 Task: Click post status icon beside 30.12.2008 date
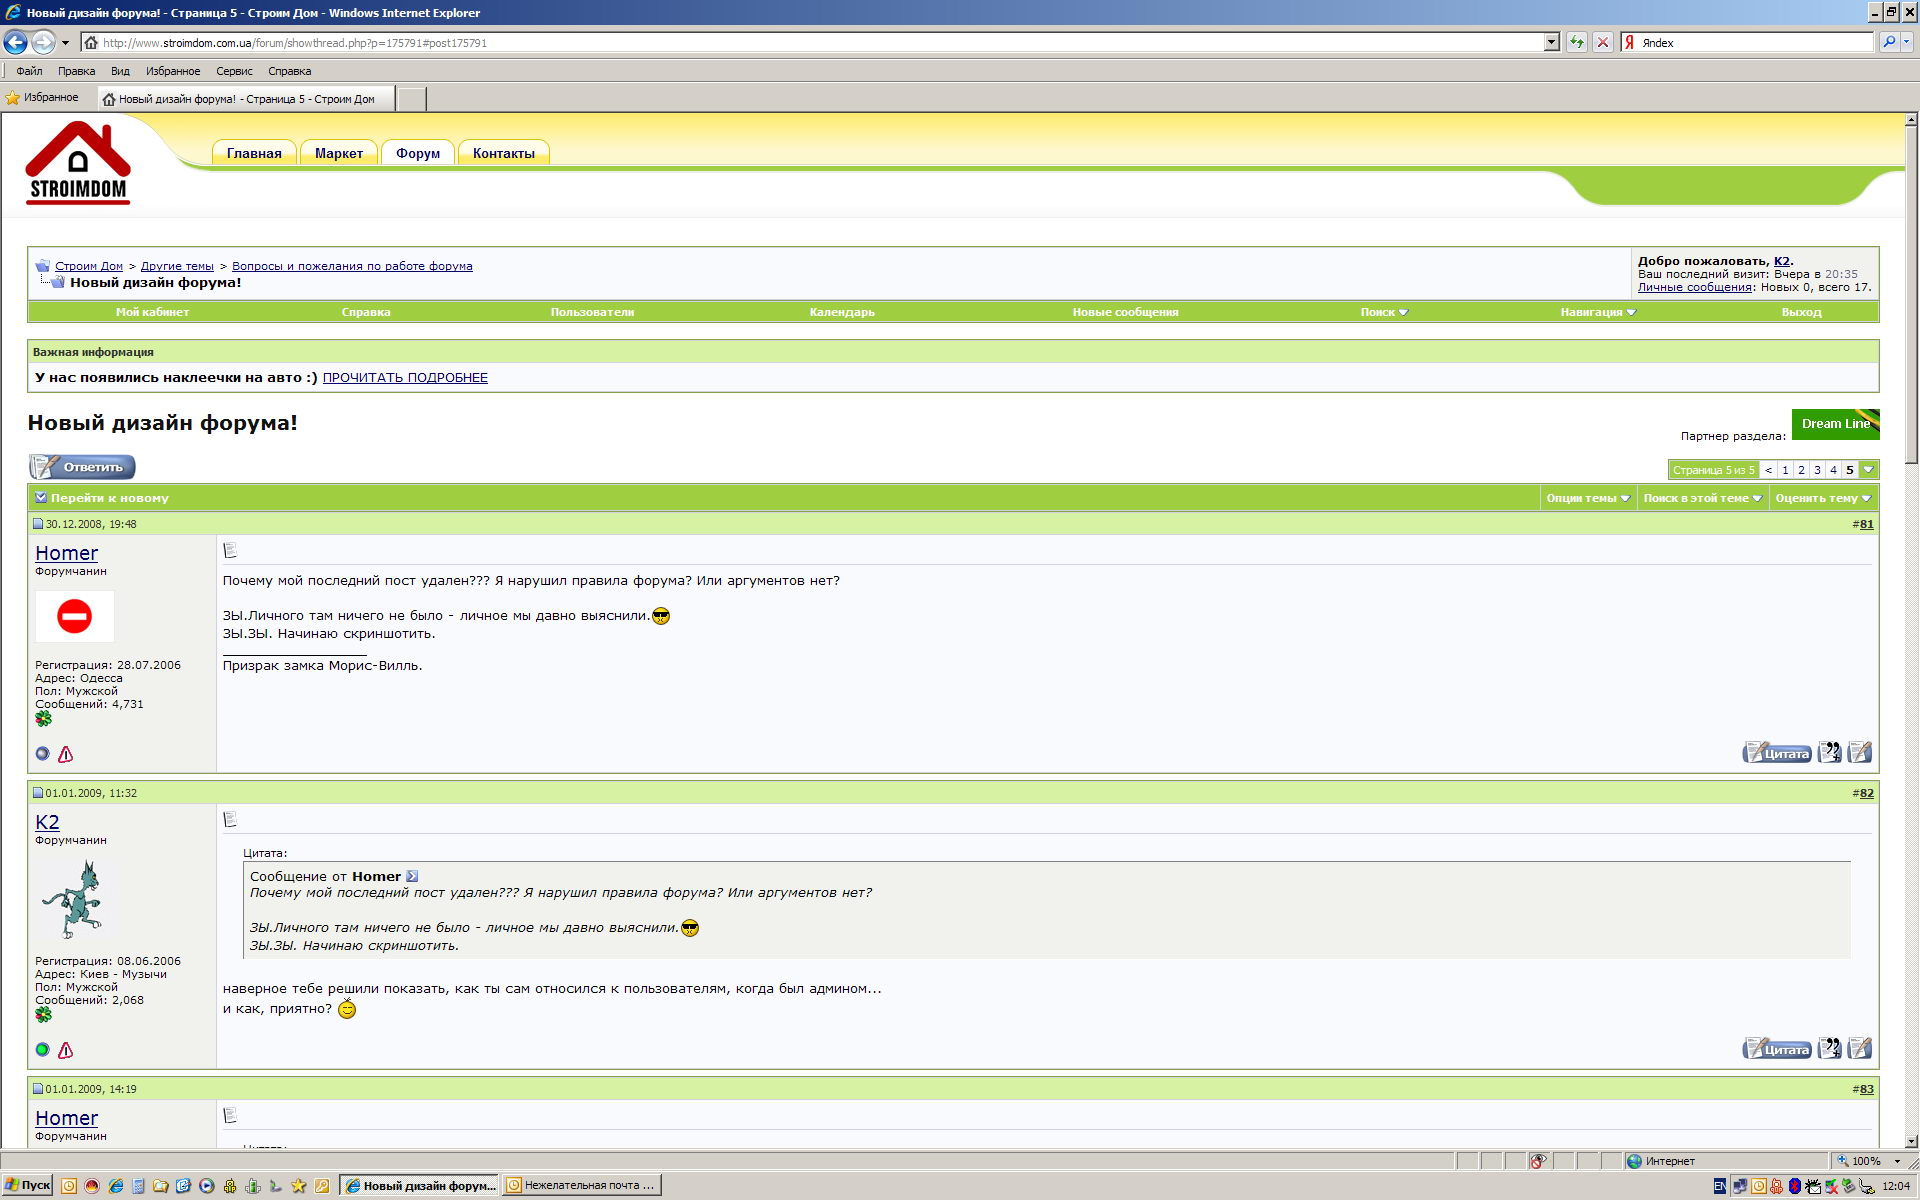coord(38,524)
